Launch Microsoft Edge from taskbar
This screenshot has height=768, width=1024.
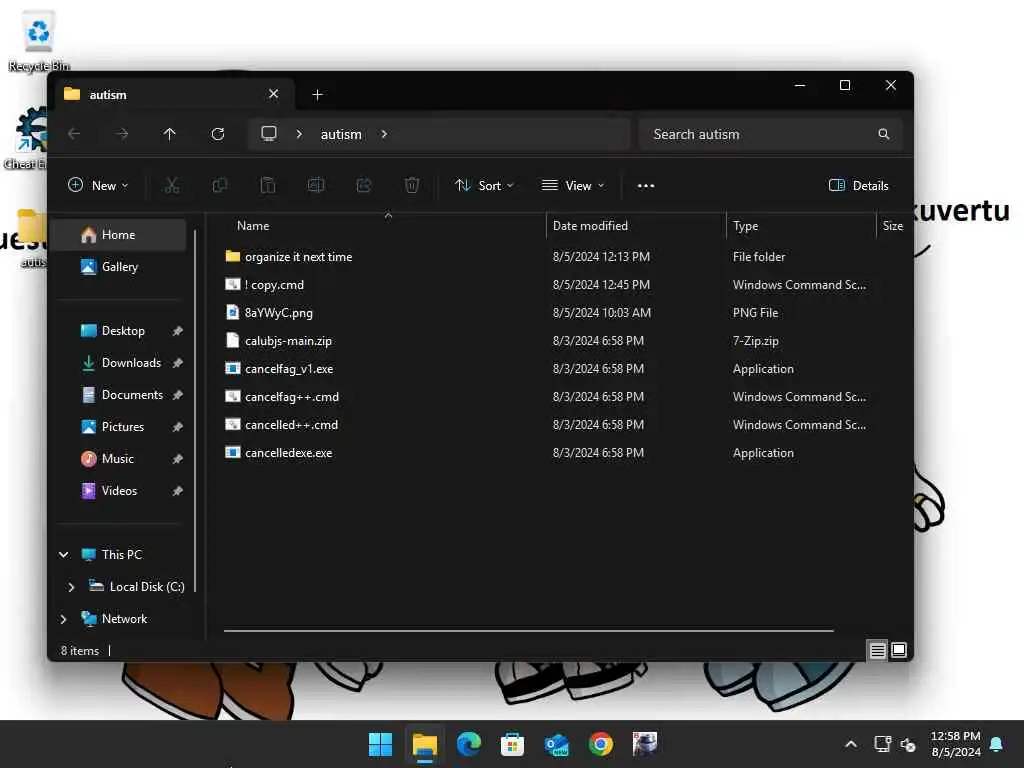pos(469,744)
